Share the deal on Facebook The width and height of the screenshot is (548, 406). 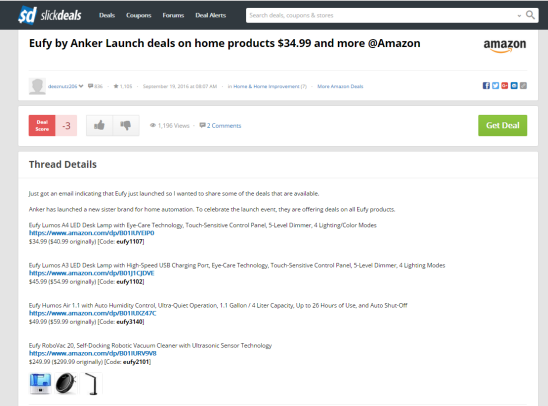point(486,86)
